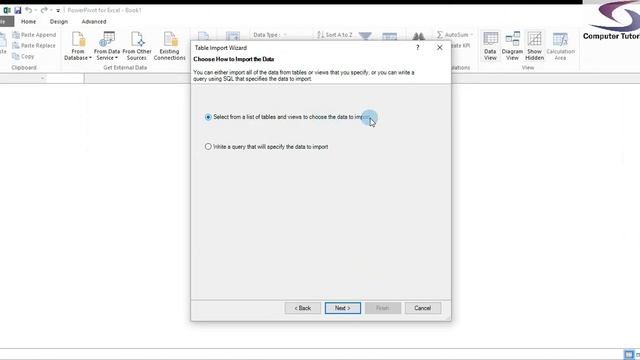Click Paste Append in Clipboard group
This screenshot has height=360, width=640.
click(x=34, y=35)
